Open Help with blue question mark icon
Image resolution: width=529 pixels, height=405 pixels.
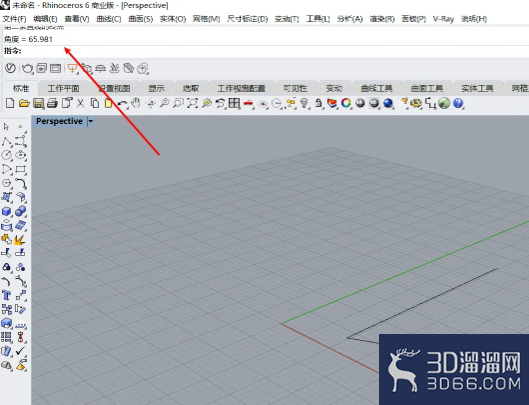pyautogui.click(x=458, y=103)
